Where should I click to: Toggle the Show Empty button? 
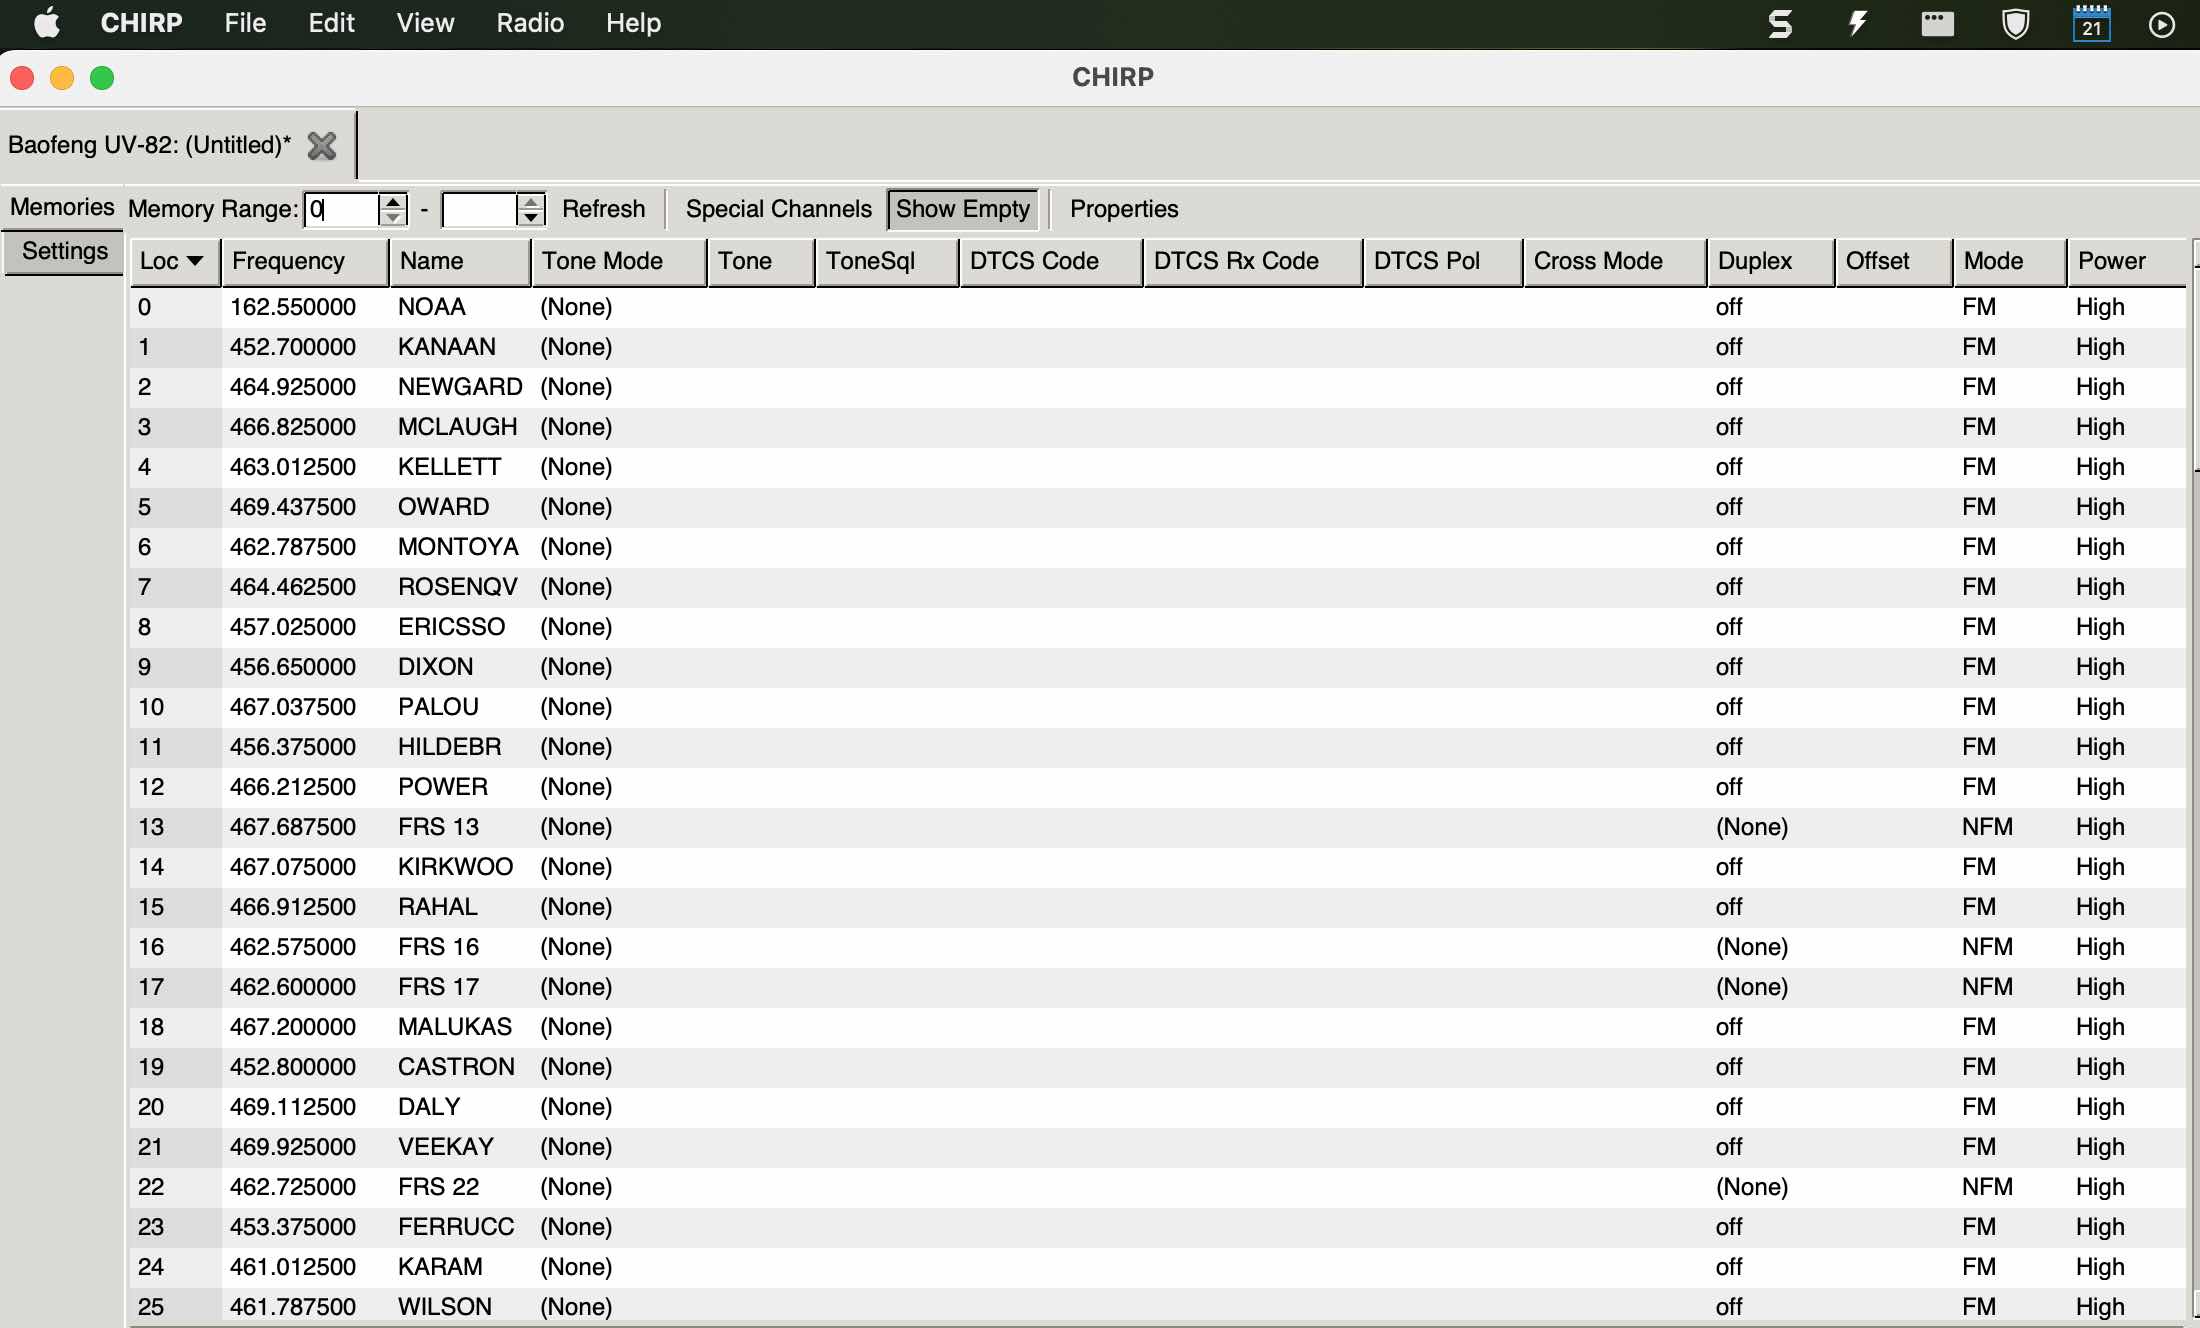tap(962, 209)
